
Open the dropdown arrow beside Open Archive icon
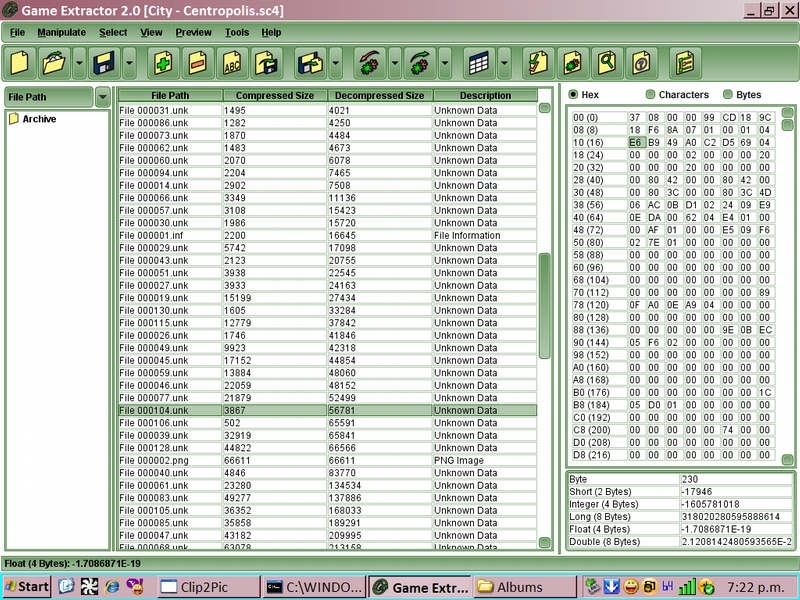tap(80, 63)
